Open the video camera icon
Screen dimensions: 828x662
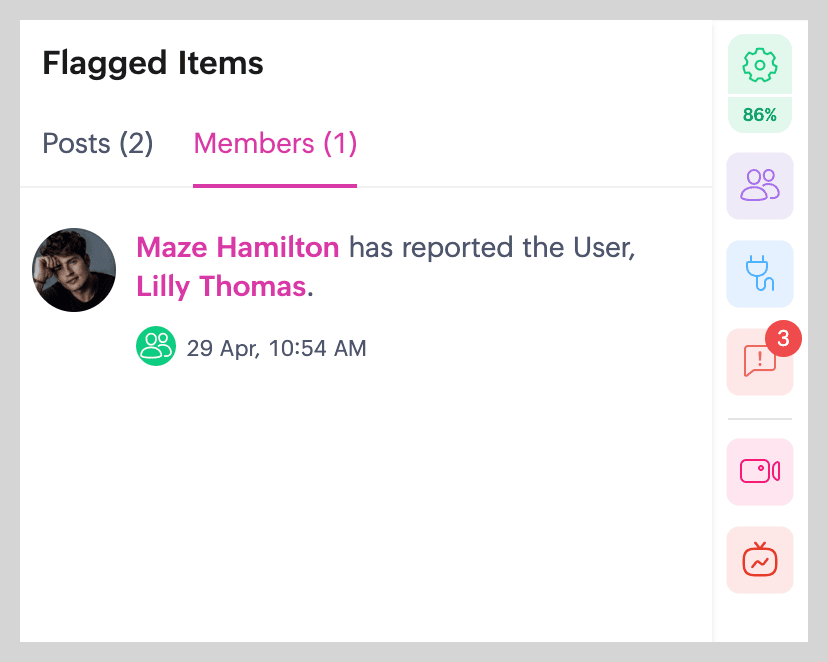click(760, 471)
